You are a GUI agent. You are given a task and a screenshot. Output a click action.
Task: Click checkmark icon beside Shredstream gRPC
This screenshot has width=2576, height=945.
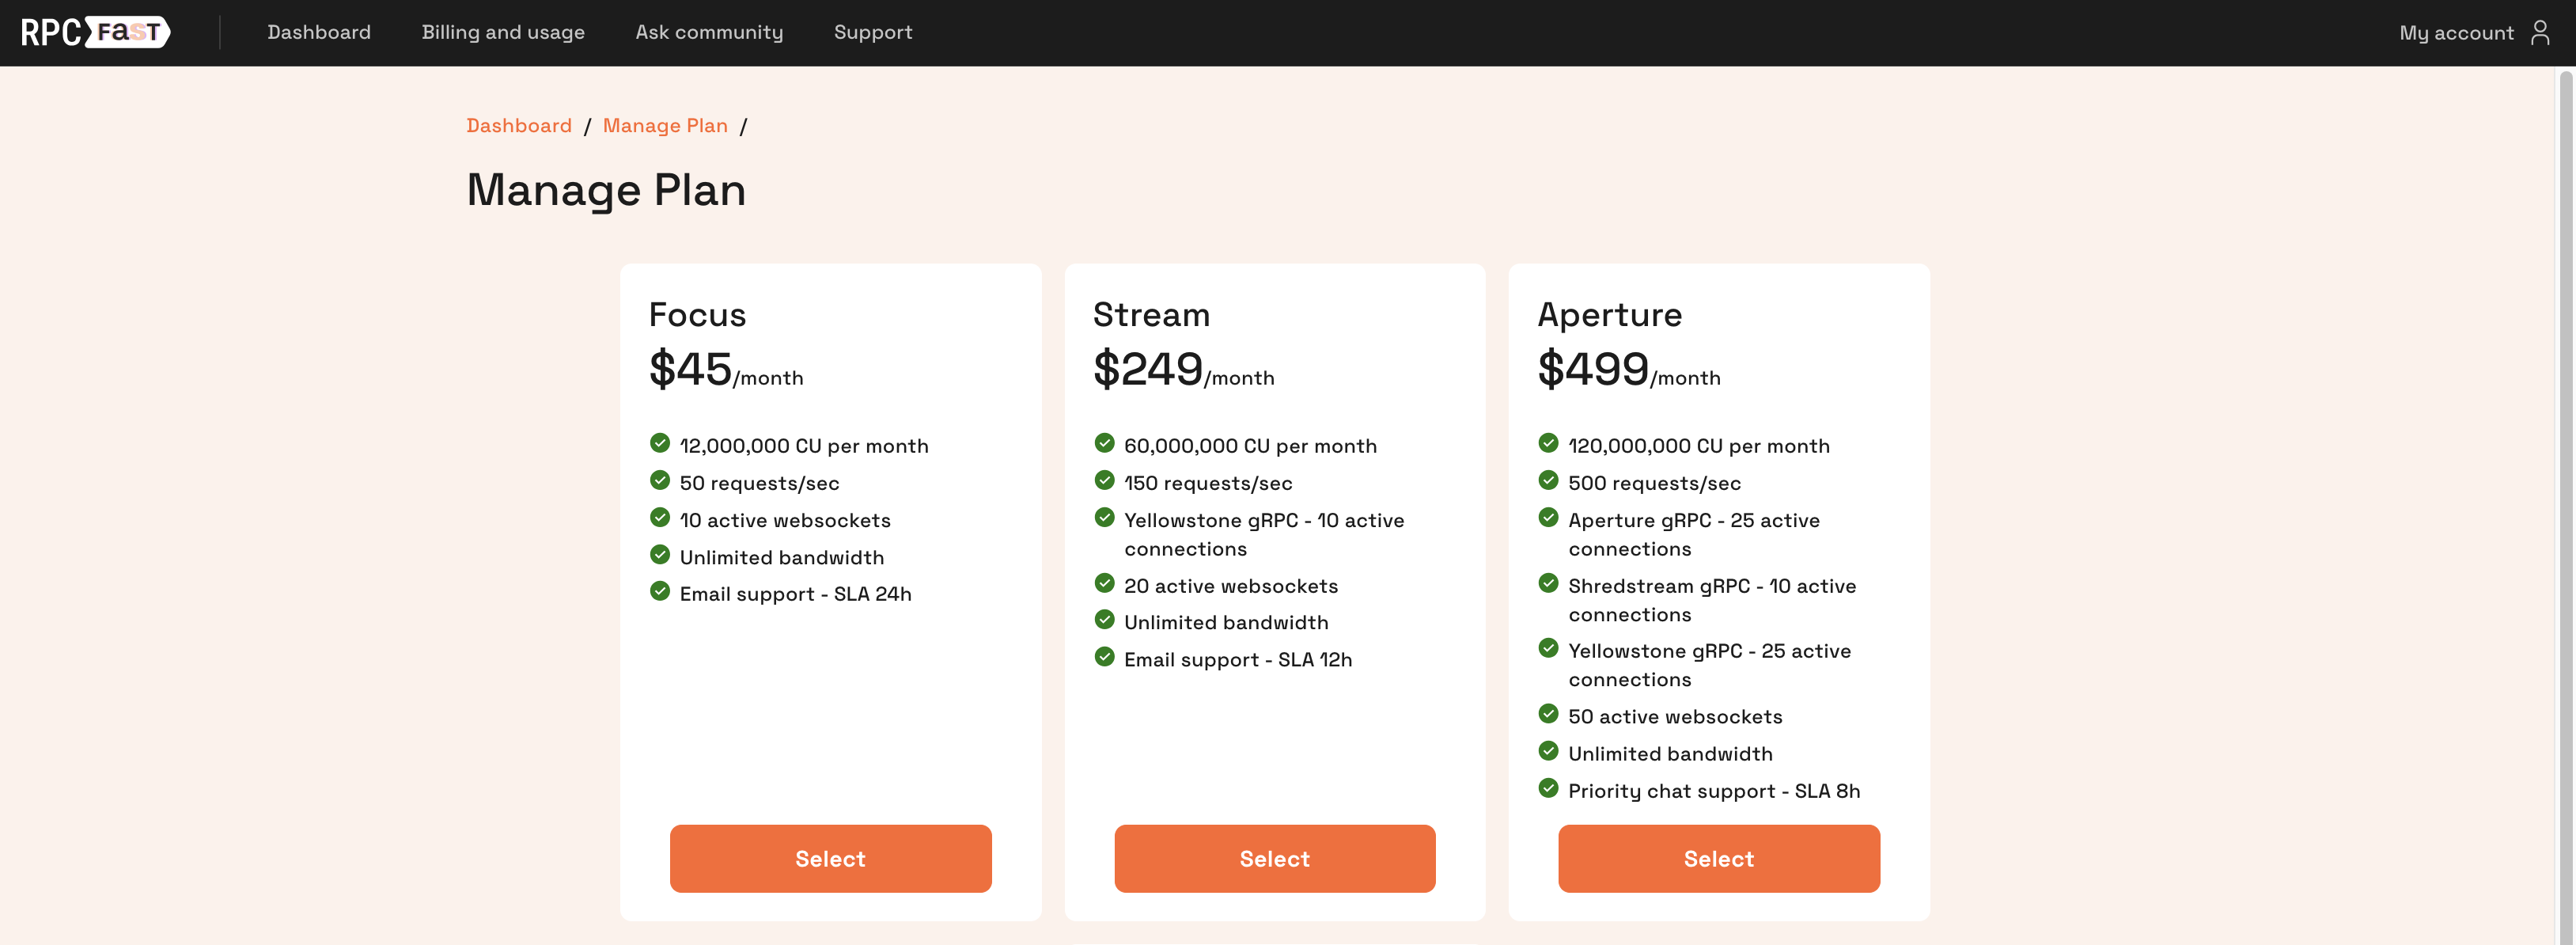tap(1548, 583)
